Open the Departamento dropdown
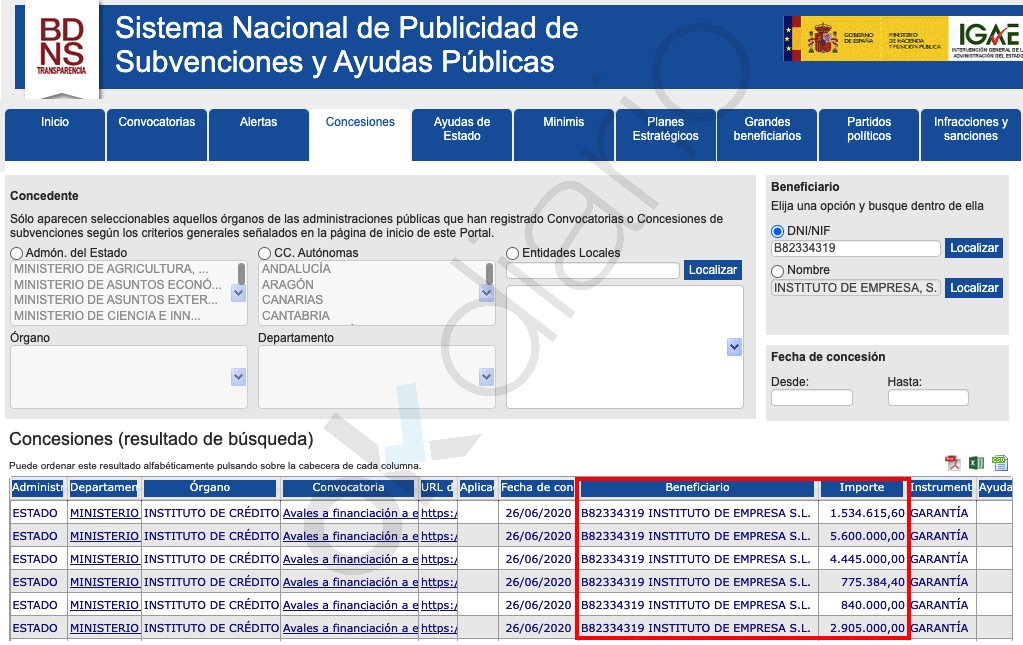The height and width of the screenshot is (645, 1023). point(486,376)
